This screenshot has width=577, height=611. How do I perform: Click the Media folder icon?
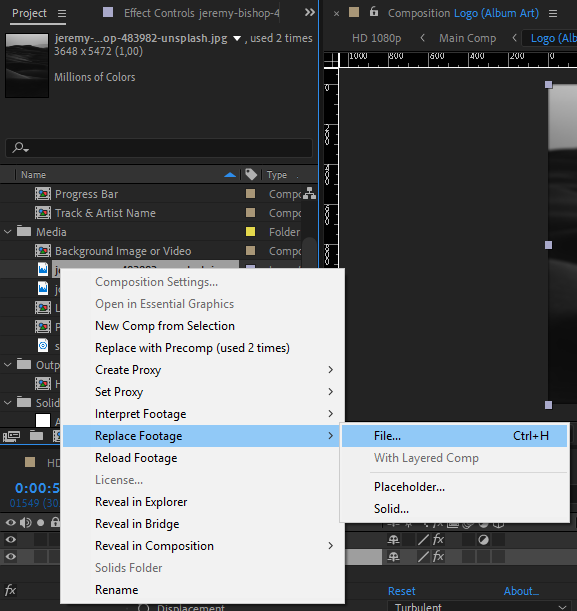pyautogui.click(x=24, y=231)
